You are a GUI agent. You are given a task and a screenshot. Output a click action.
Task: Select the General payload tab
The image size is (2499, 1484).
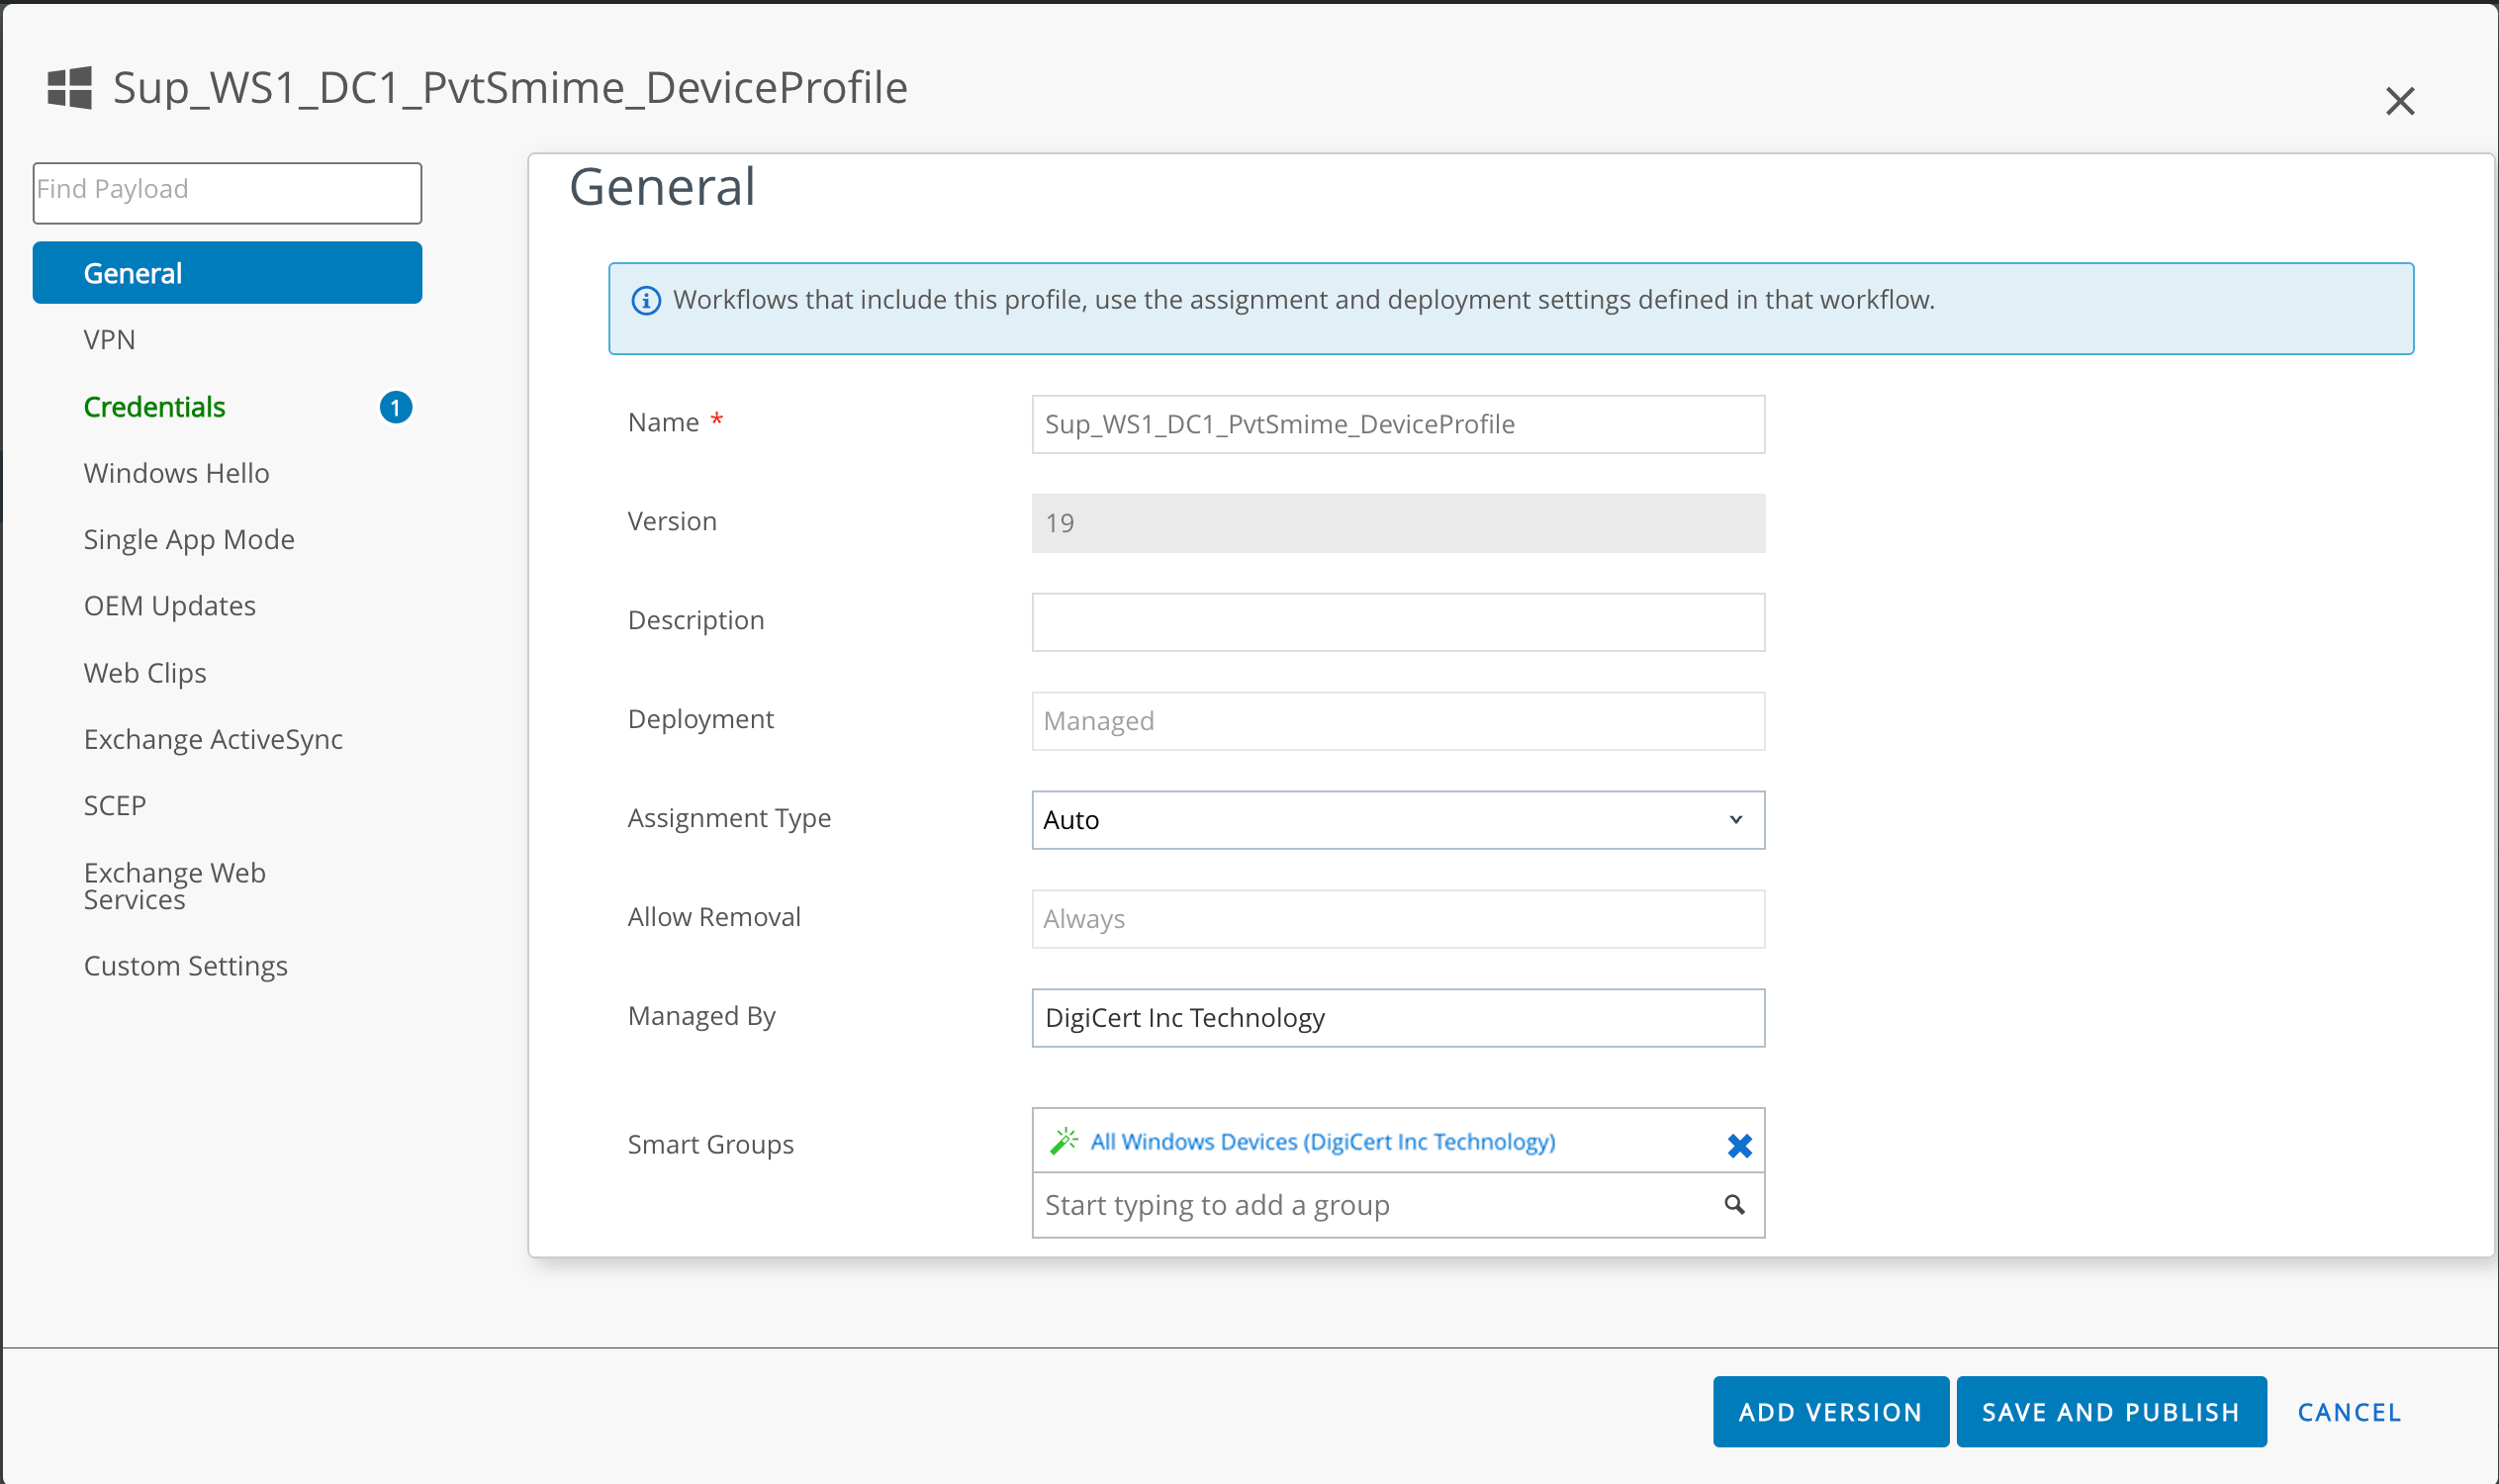click(227, 273)
